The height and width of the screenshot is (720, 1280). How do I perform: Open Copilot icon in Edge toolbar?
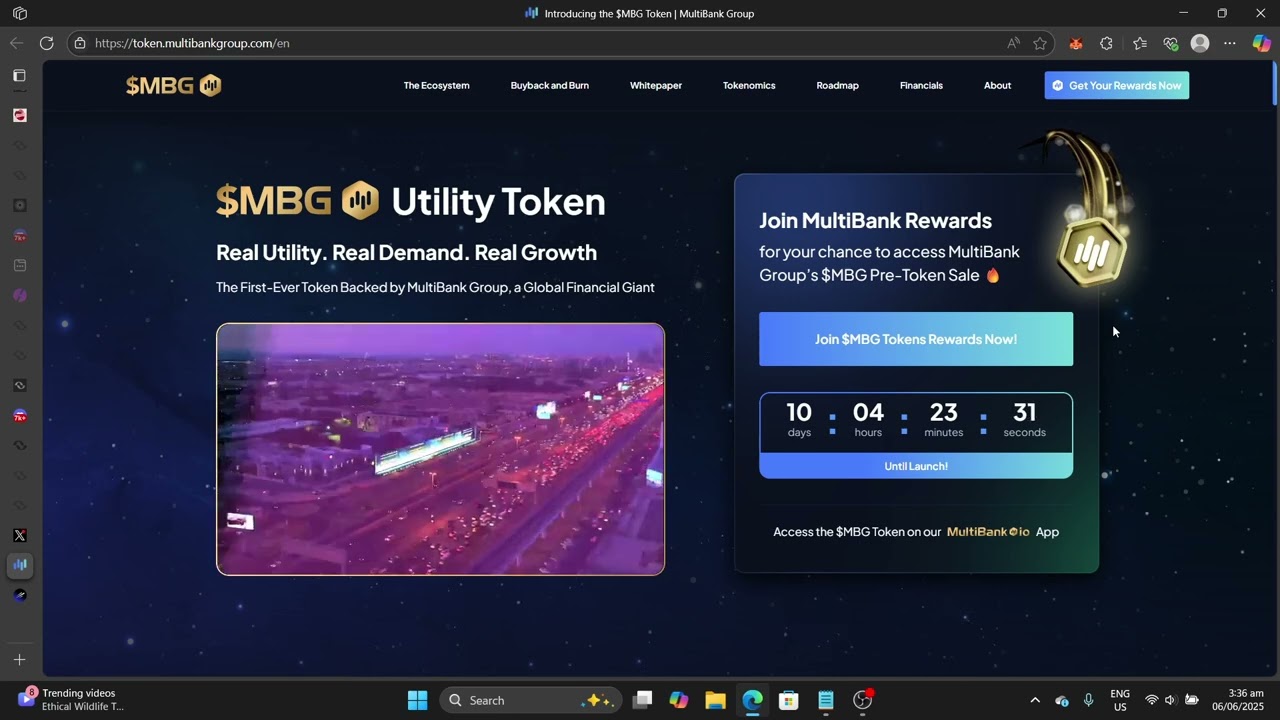1262,43
